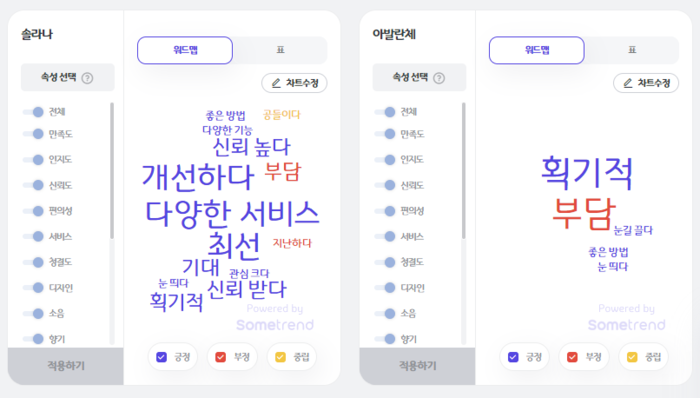Click pencil icon on 아발란체 차트수정

coord(628,83)
